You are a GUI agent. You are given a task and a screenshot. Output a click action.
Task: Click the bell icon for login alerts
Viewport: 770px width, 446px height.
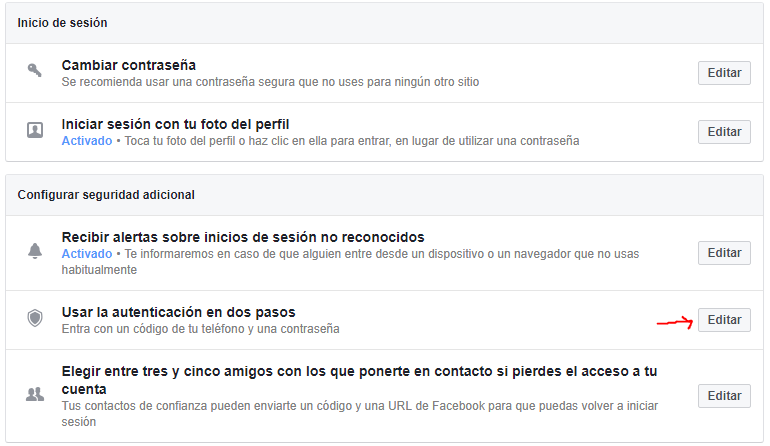click(35, 251)
